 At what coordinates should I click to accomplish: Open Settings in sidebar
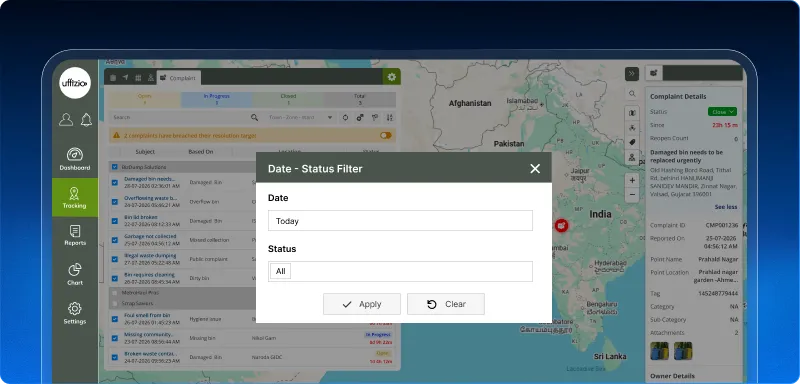click(x=74, y=313)
